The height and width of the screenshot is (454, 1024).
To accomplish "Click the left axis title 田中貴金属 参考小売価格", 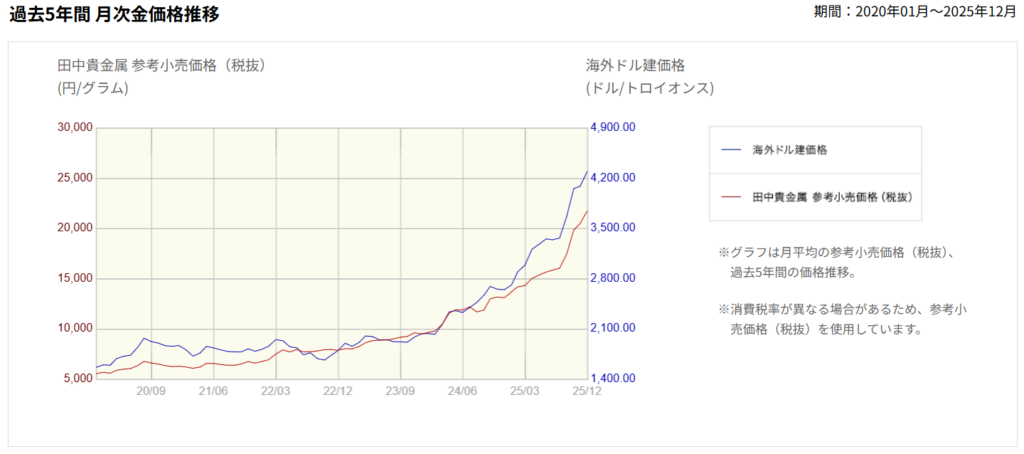I will (160, 66).
